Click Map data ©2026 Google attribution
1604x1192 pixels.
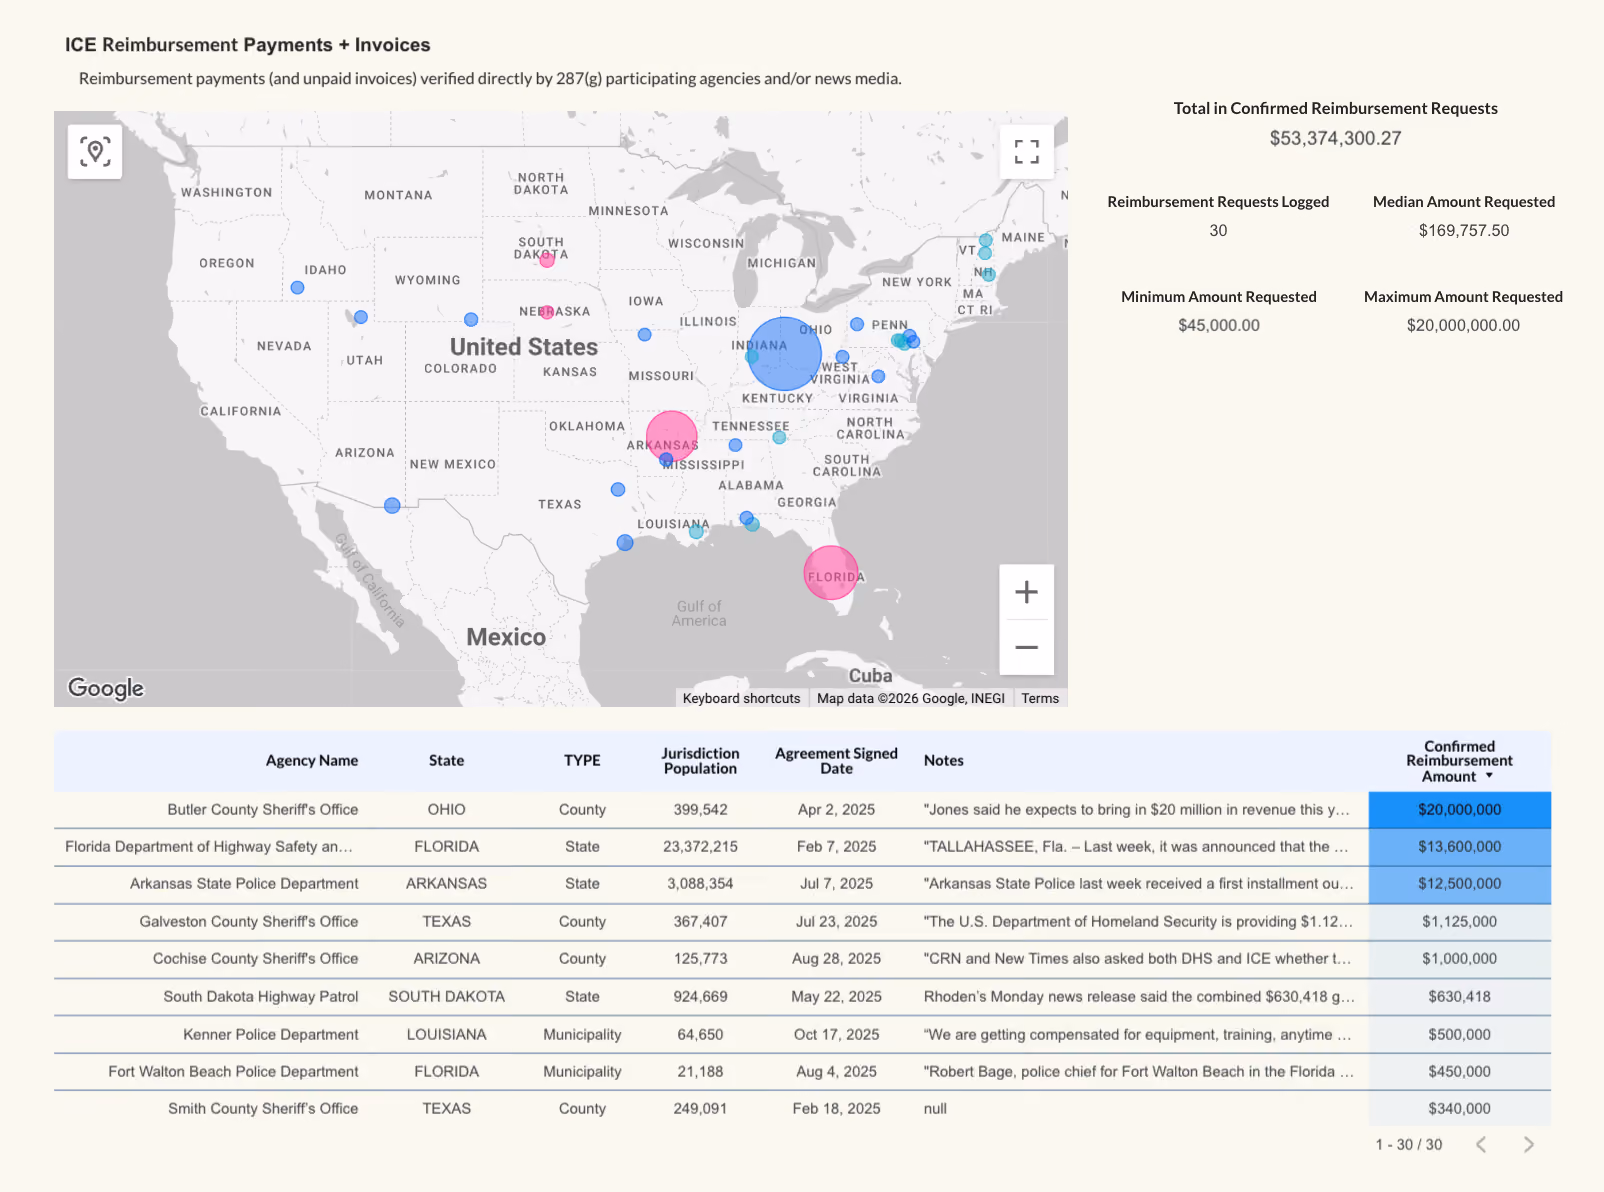[911, 698]
